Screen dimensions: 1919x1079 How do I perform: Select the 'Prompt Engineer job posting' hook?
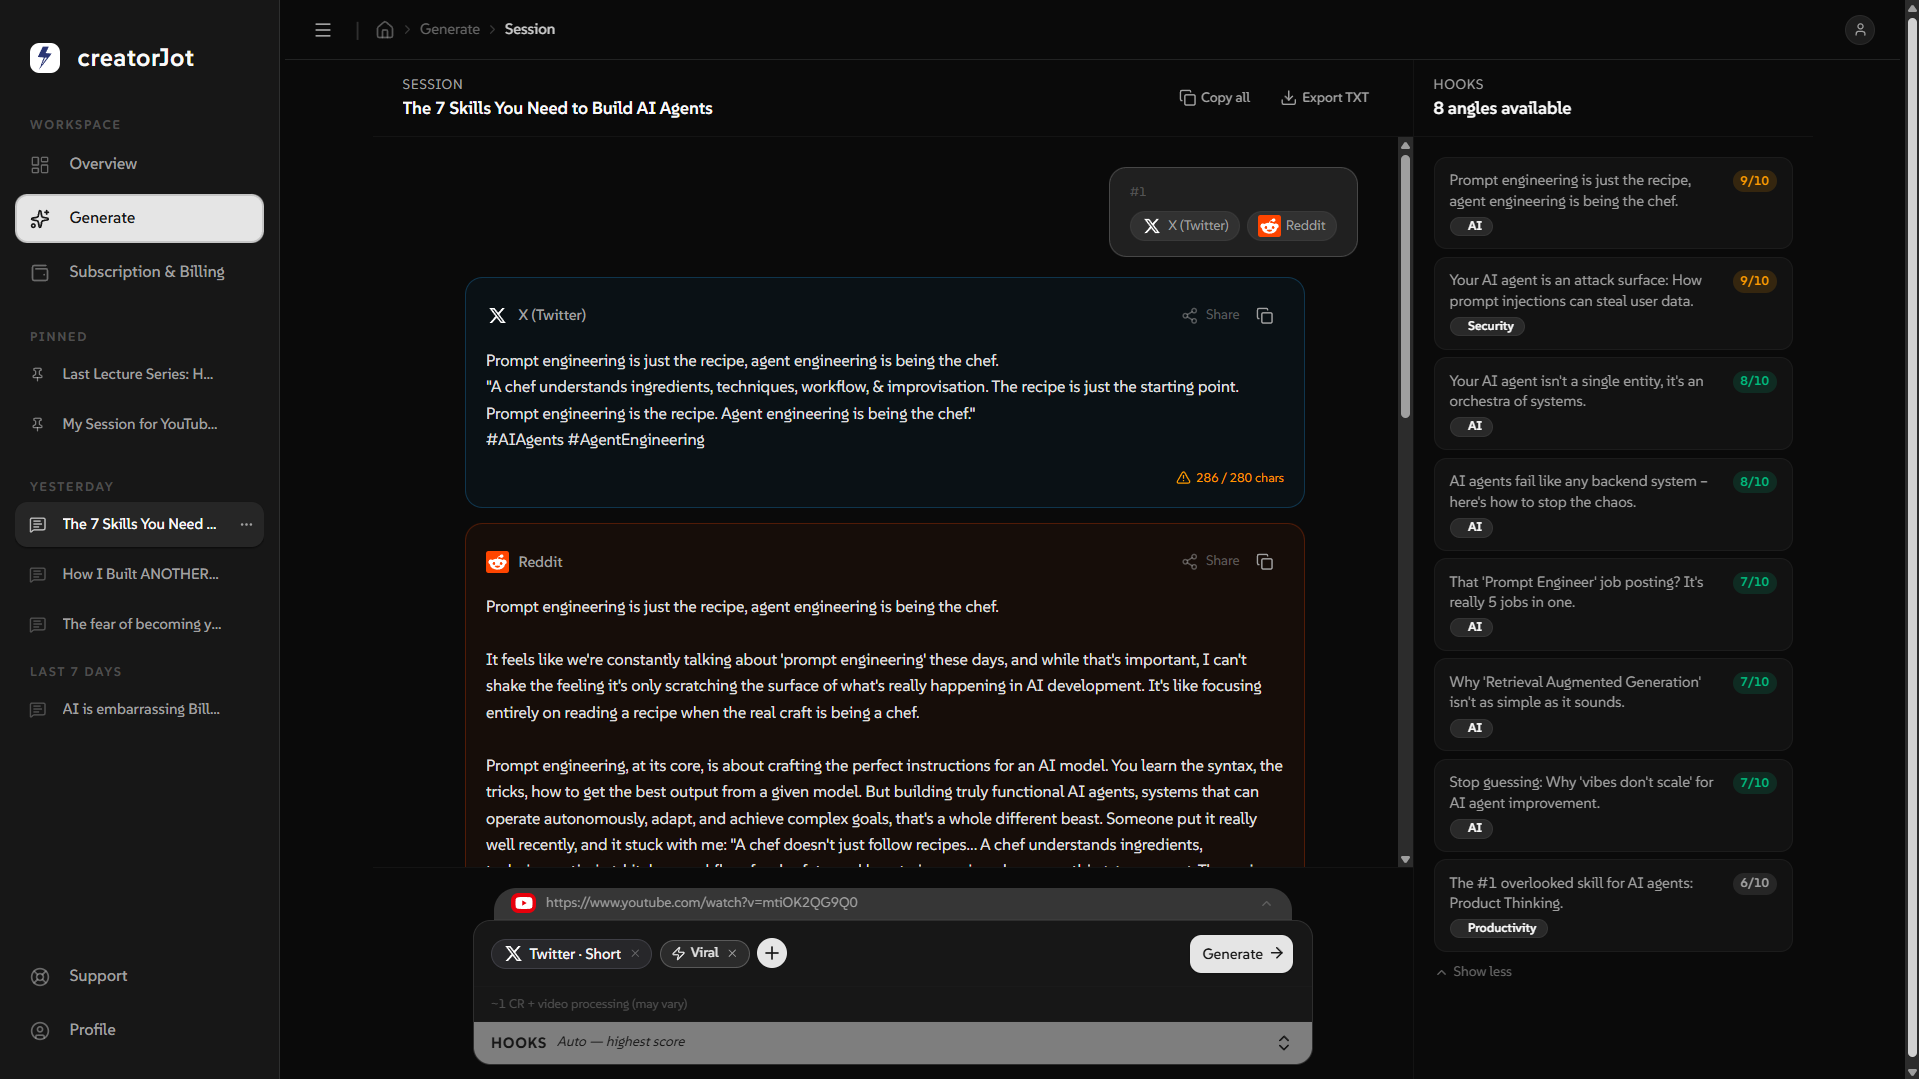[1613, 605]
